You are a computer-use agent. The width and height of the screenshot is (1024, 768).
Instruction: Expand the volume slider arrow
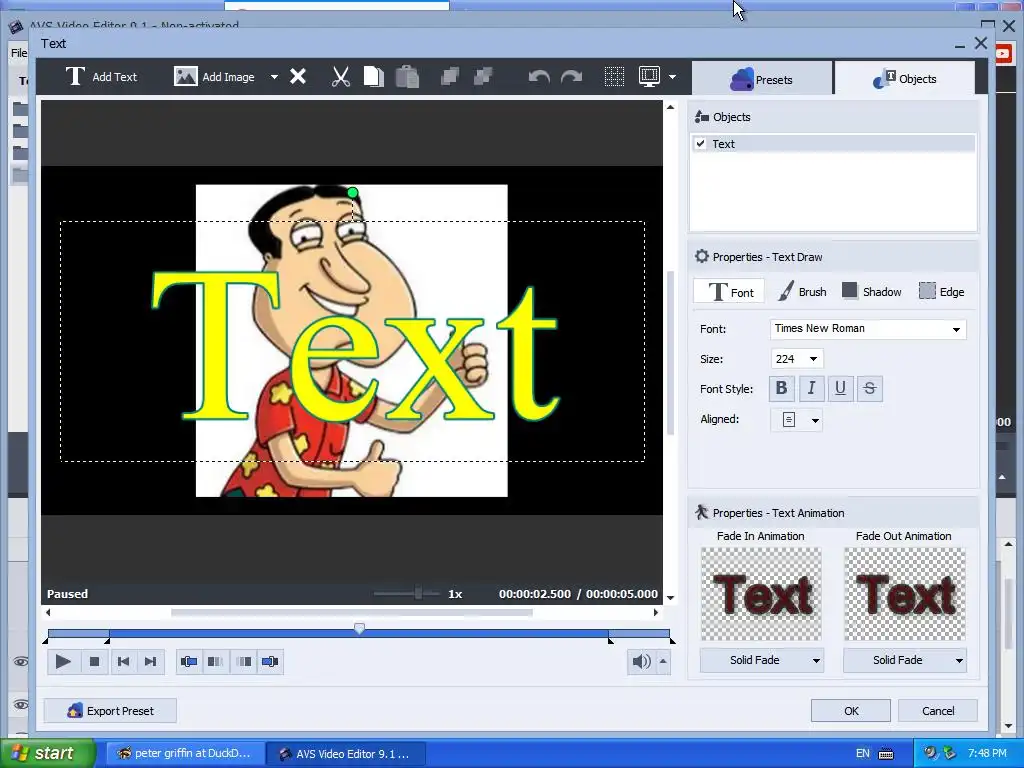point(663,662)
